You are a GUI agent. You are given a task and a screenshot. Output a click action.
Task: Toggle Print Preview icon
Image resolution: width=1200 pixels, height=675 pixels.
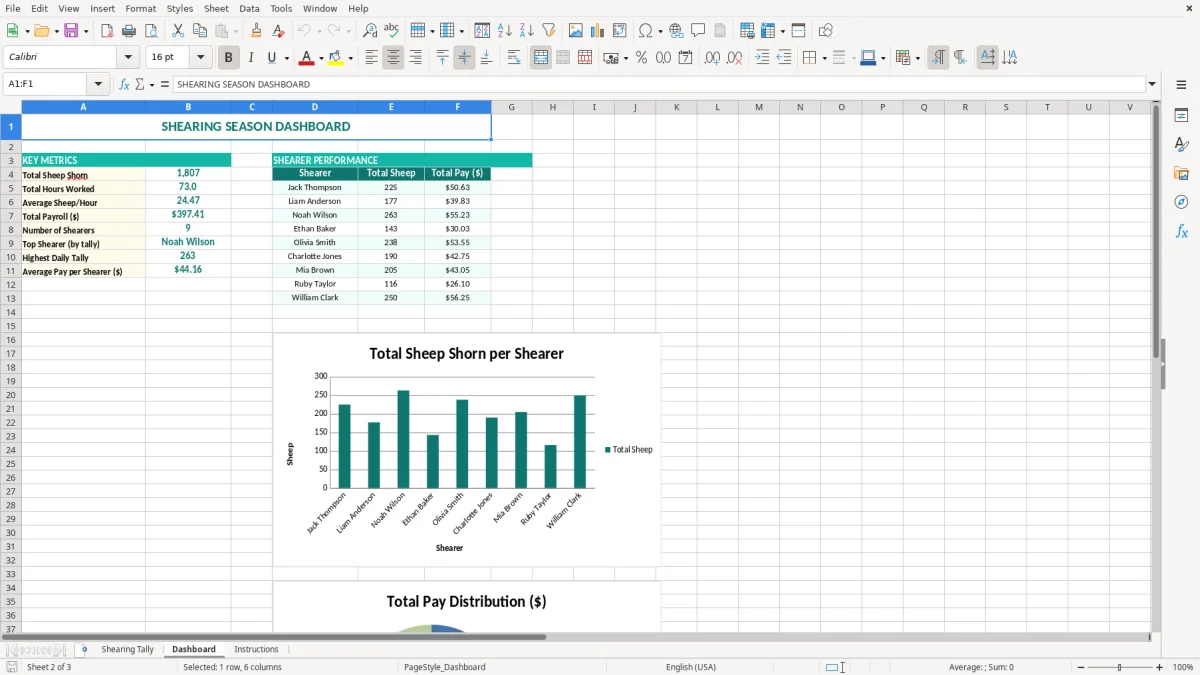pyautogui.click(x=151, y=31)
